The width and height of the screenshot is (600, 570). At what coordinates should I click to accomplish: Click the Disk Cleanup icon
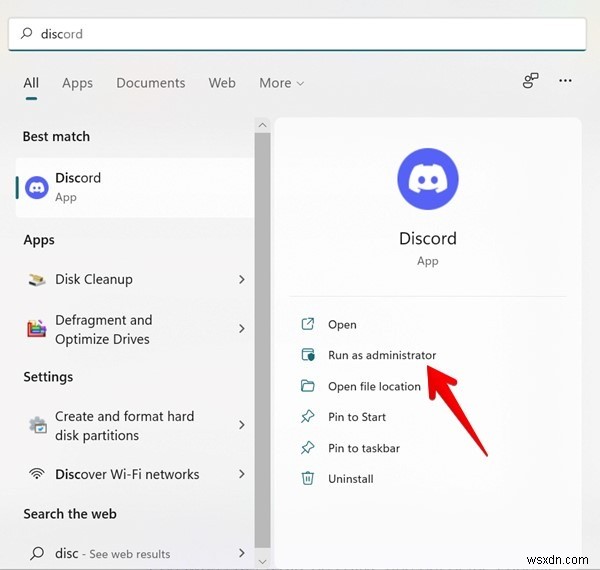point(37,280)
